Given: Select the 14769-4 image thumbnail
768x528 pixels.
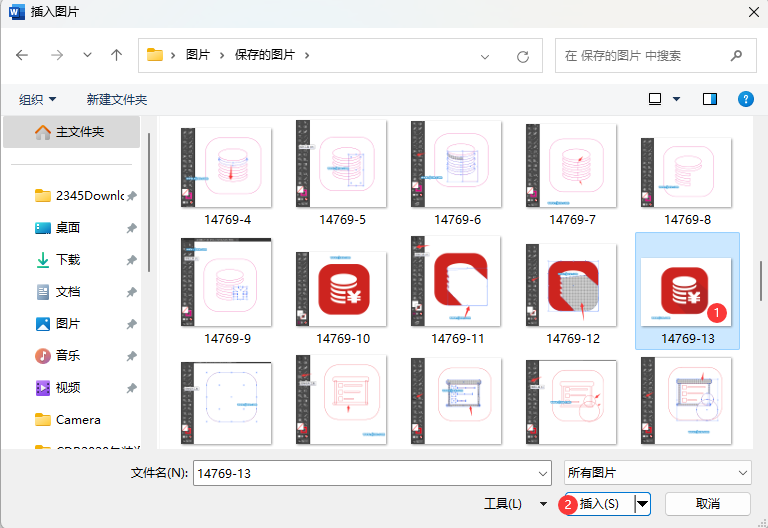Looking at the screenshot, I should coord(226,167).
